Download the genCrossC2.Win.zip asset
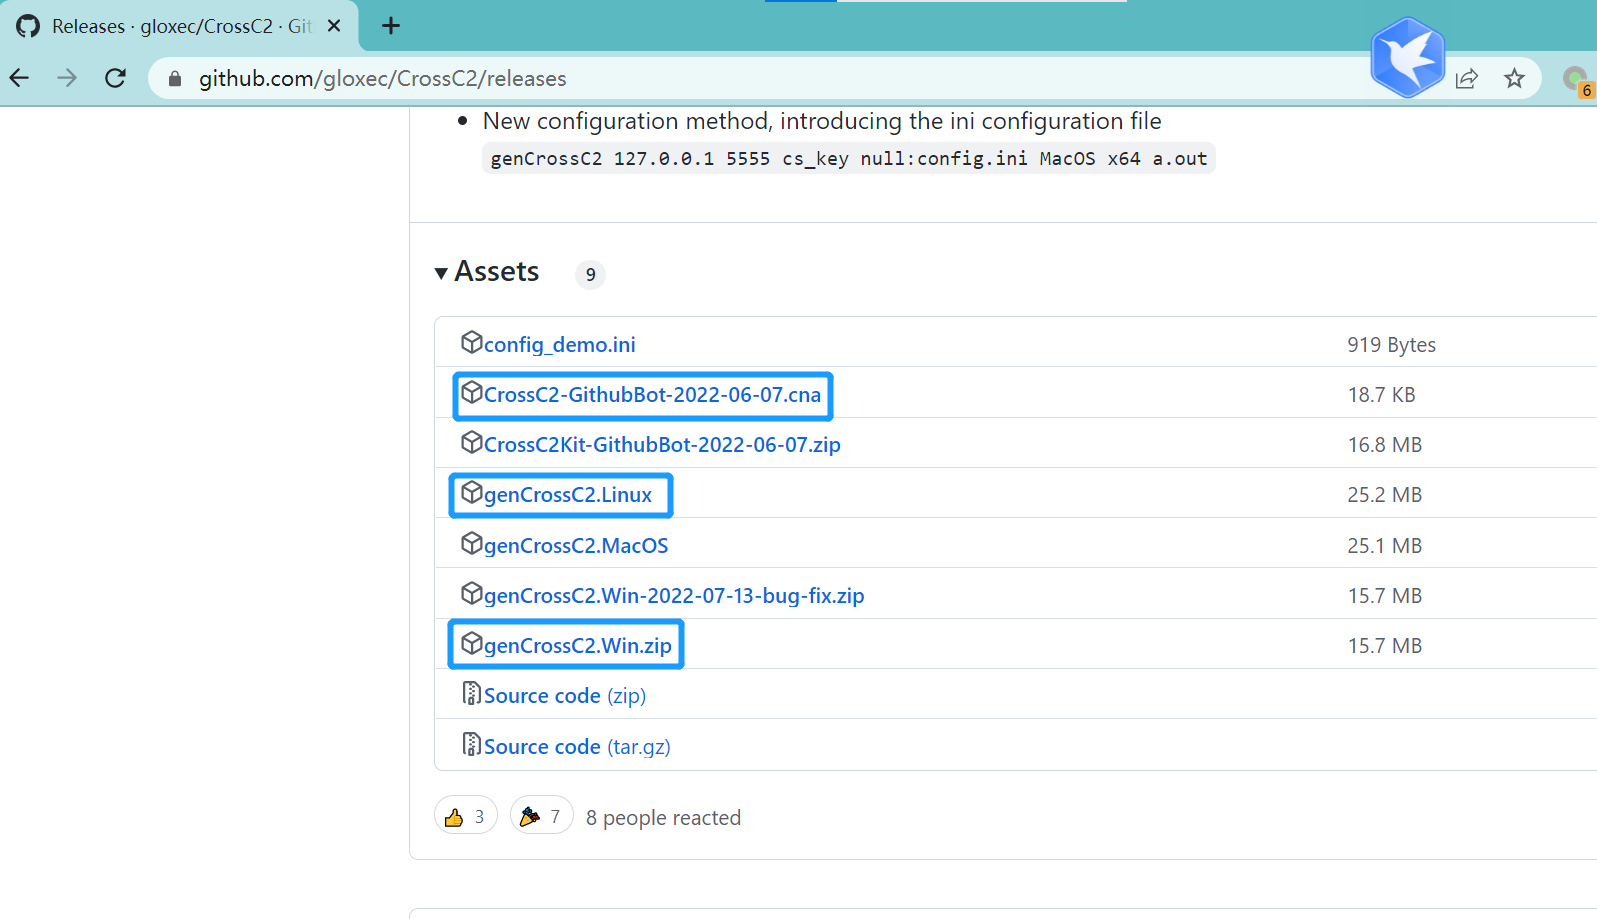The height and width of the screenshot is (919, 1597). [x=578, y=646]
